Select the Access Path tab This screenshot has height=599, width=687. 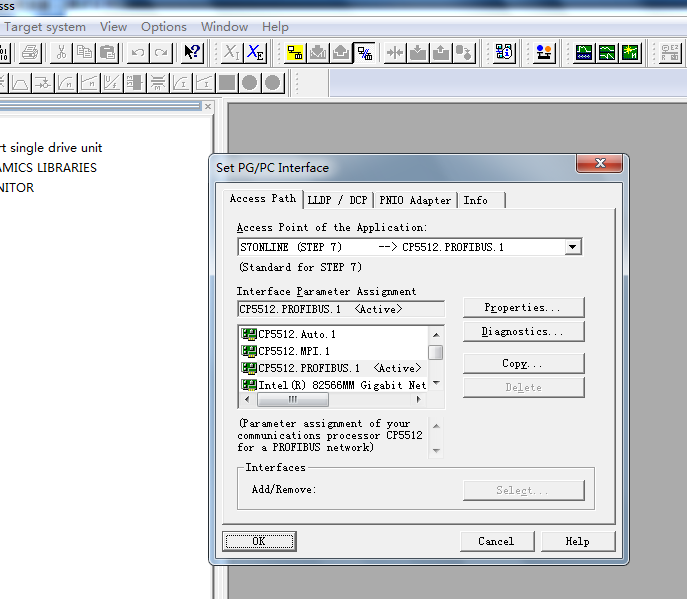coord(263,198)
